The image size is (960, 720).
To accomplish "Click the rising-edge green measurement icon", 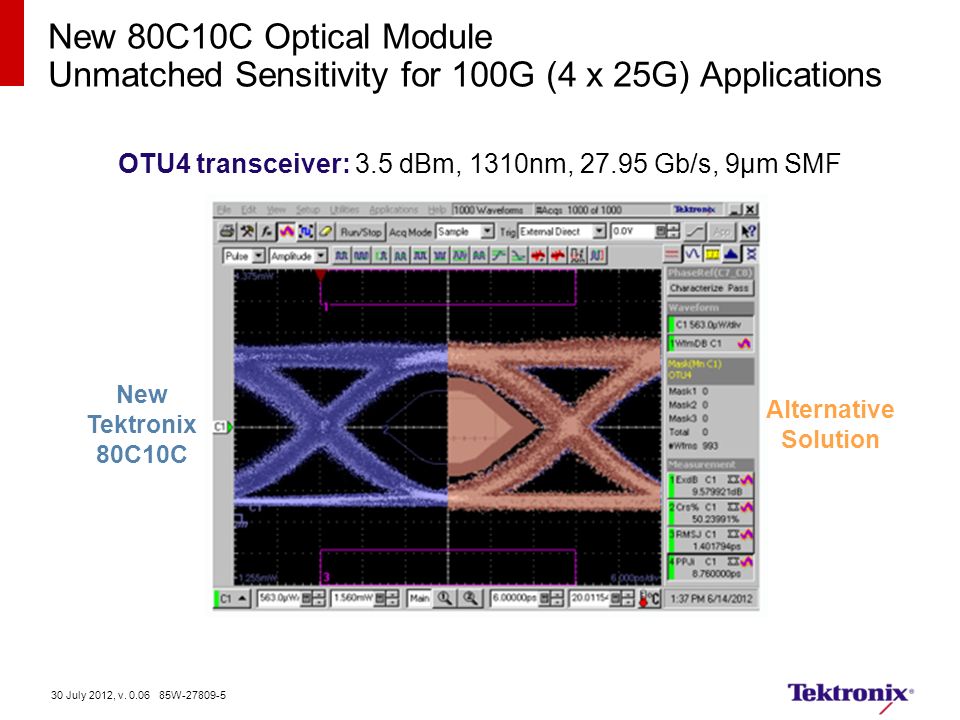I will pyautogui.click(x=498, y=255).
